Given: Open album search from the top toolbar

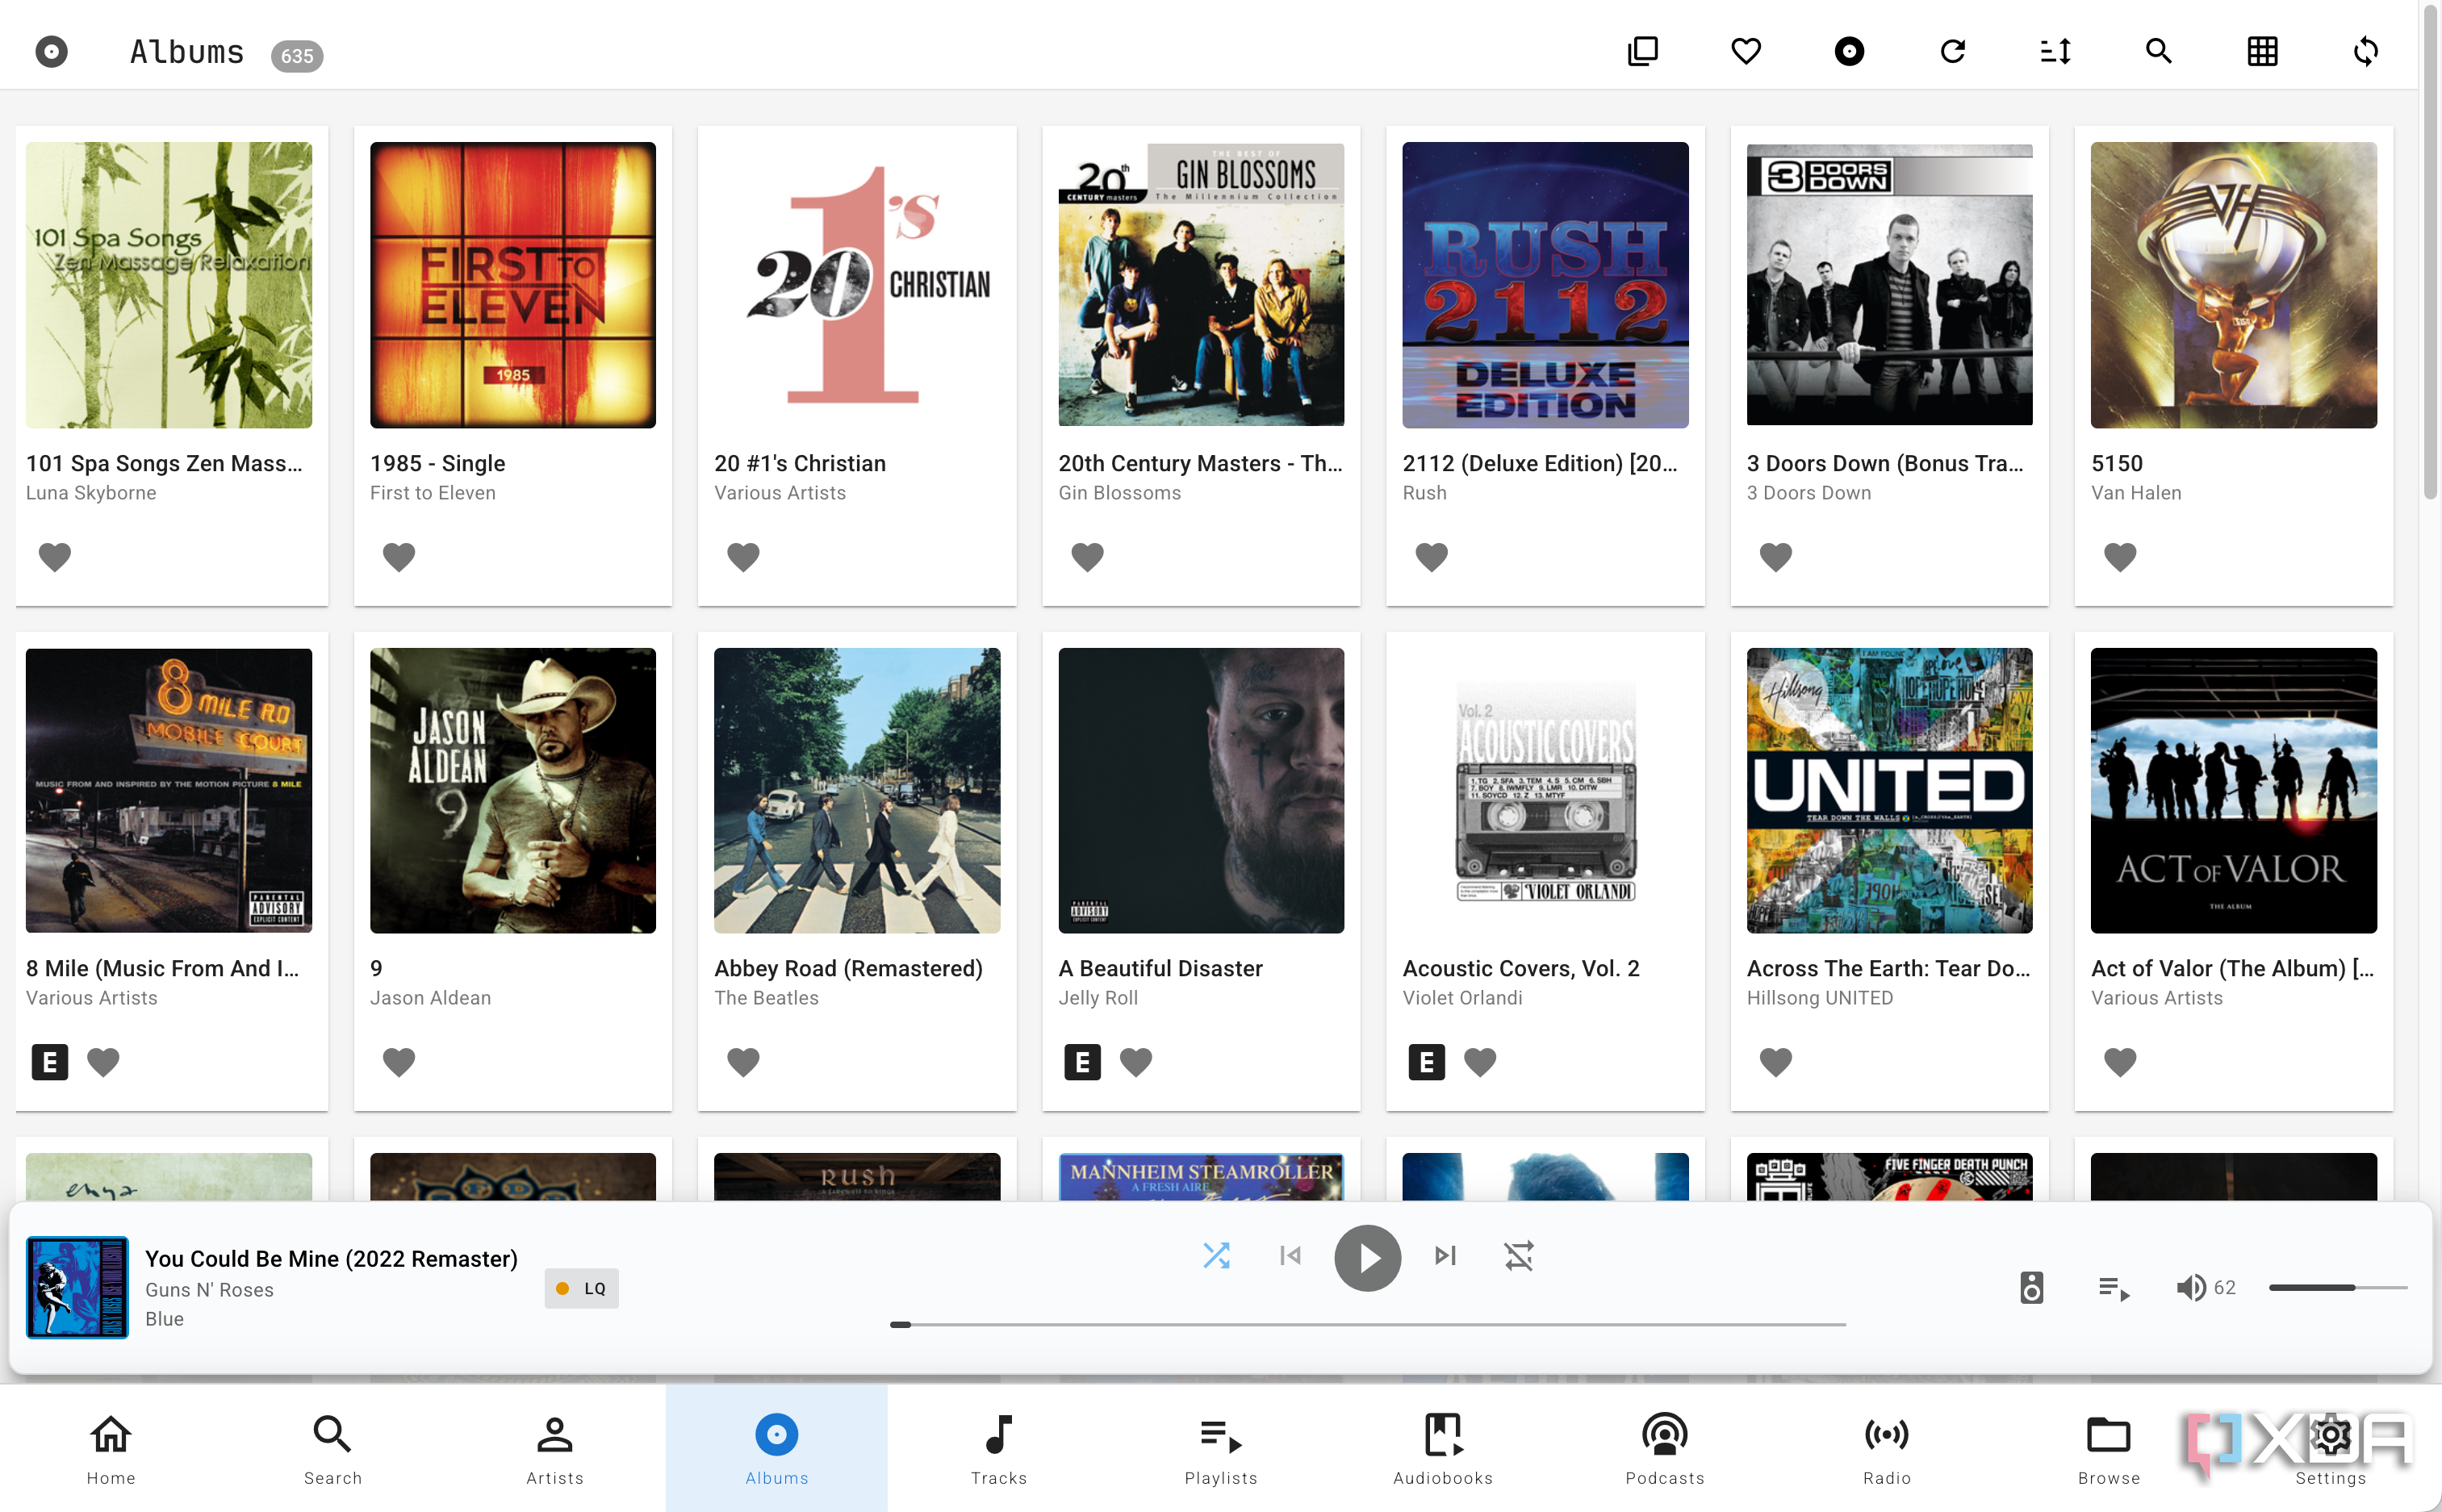Looking at the screenshot, I should tap(2159, 51).
